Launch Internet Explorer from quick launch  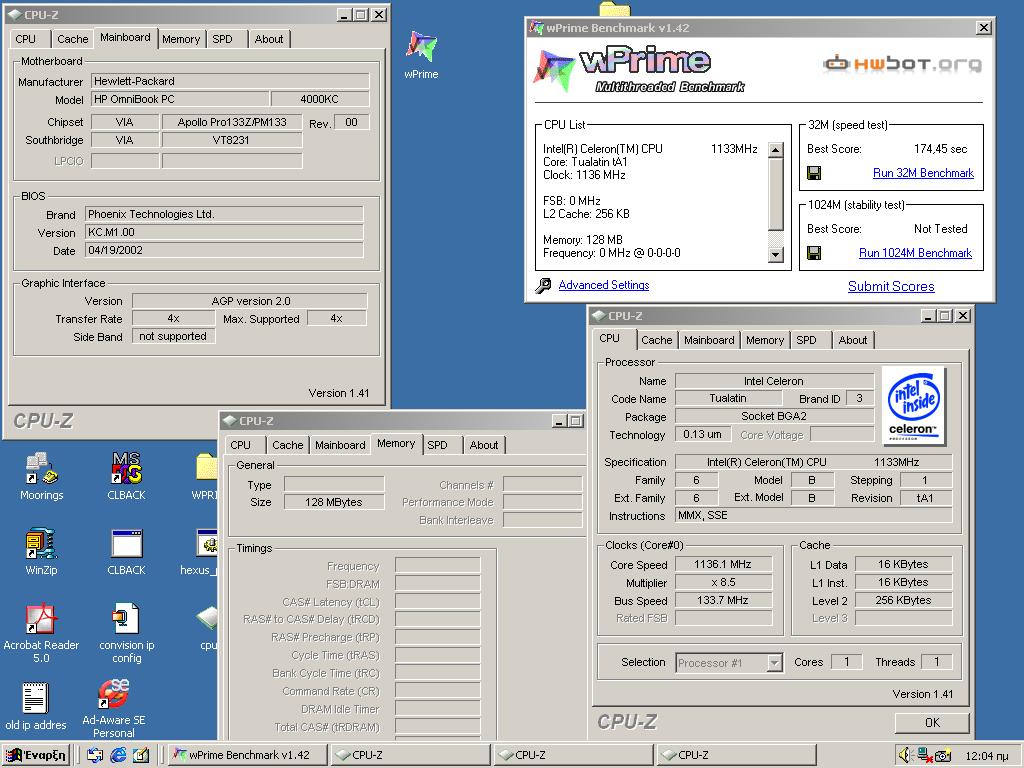tap(118, 755)
